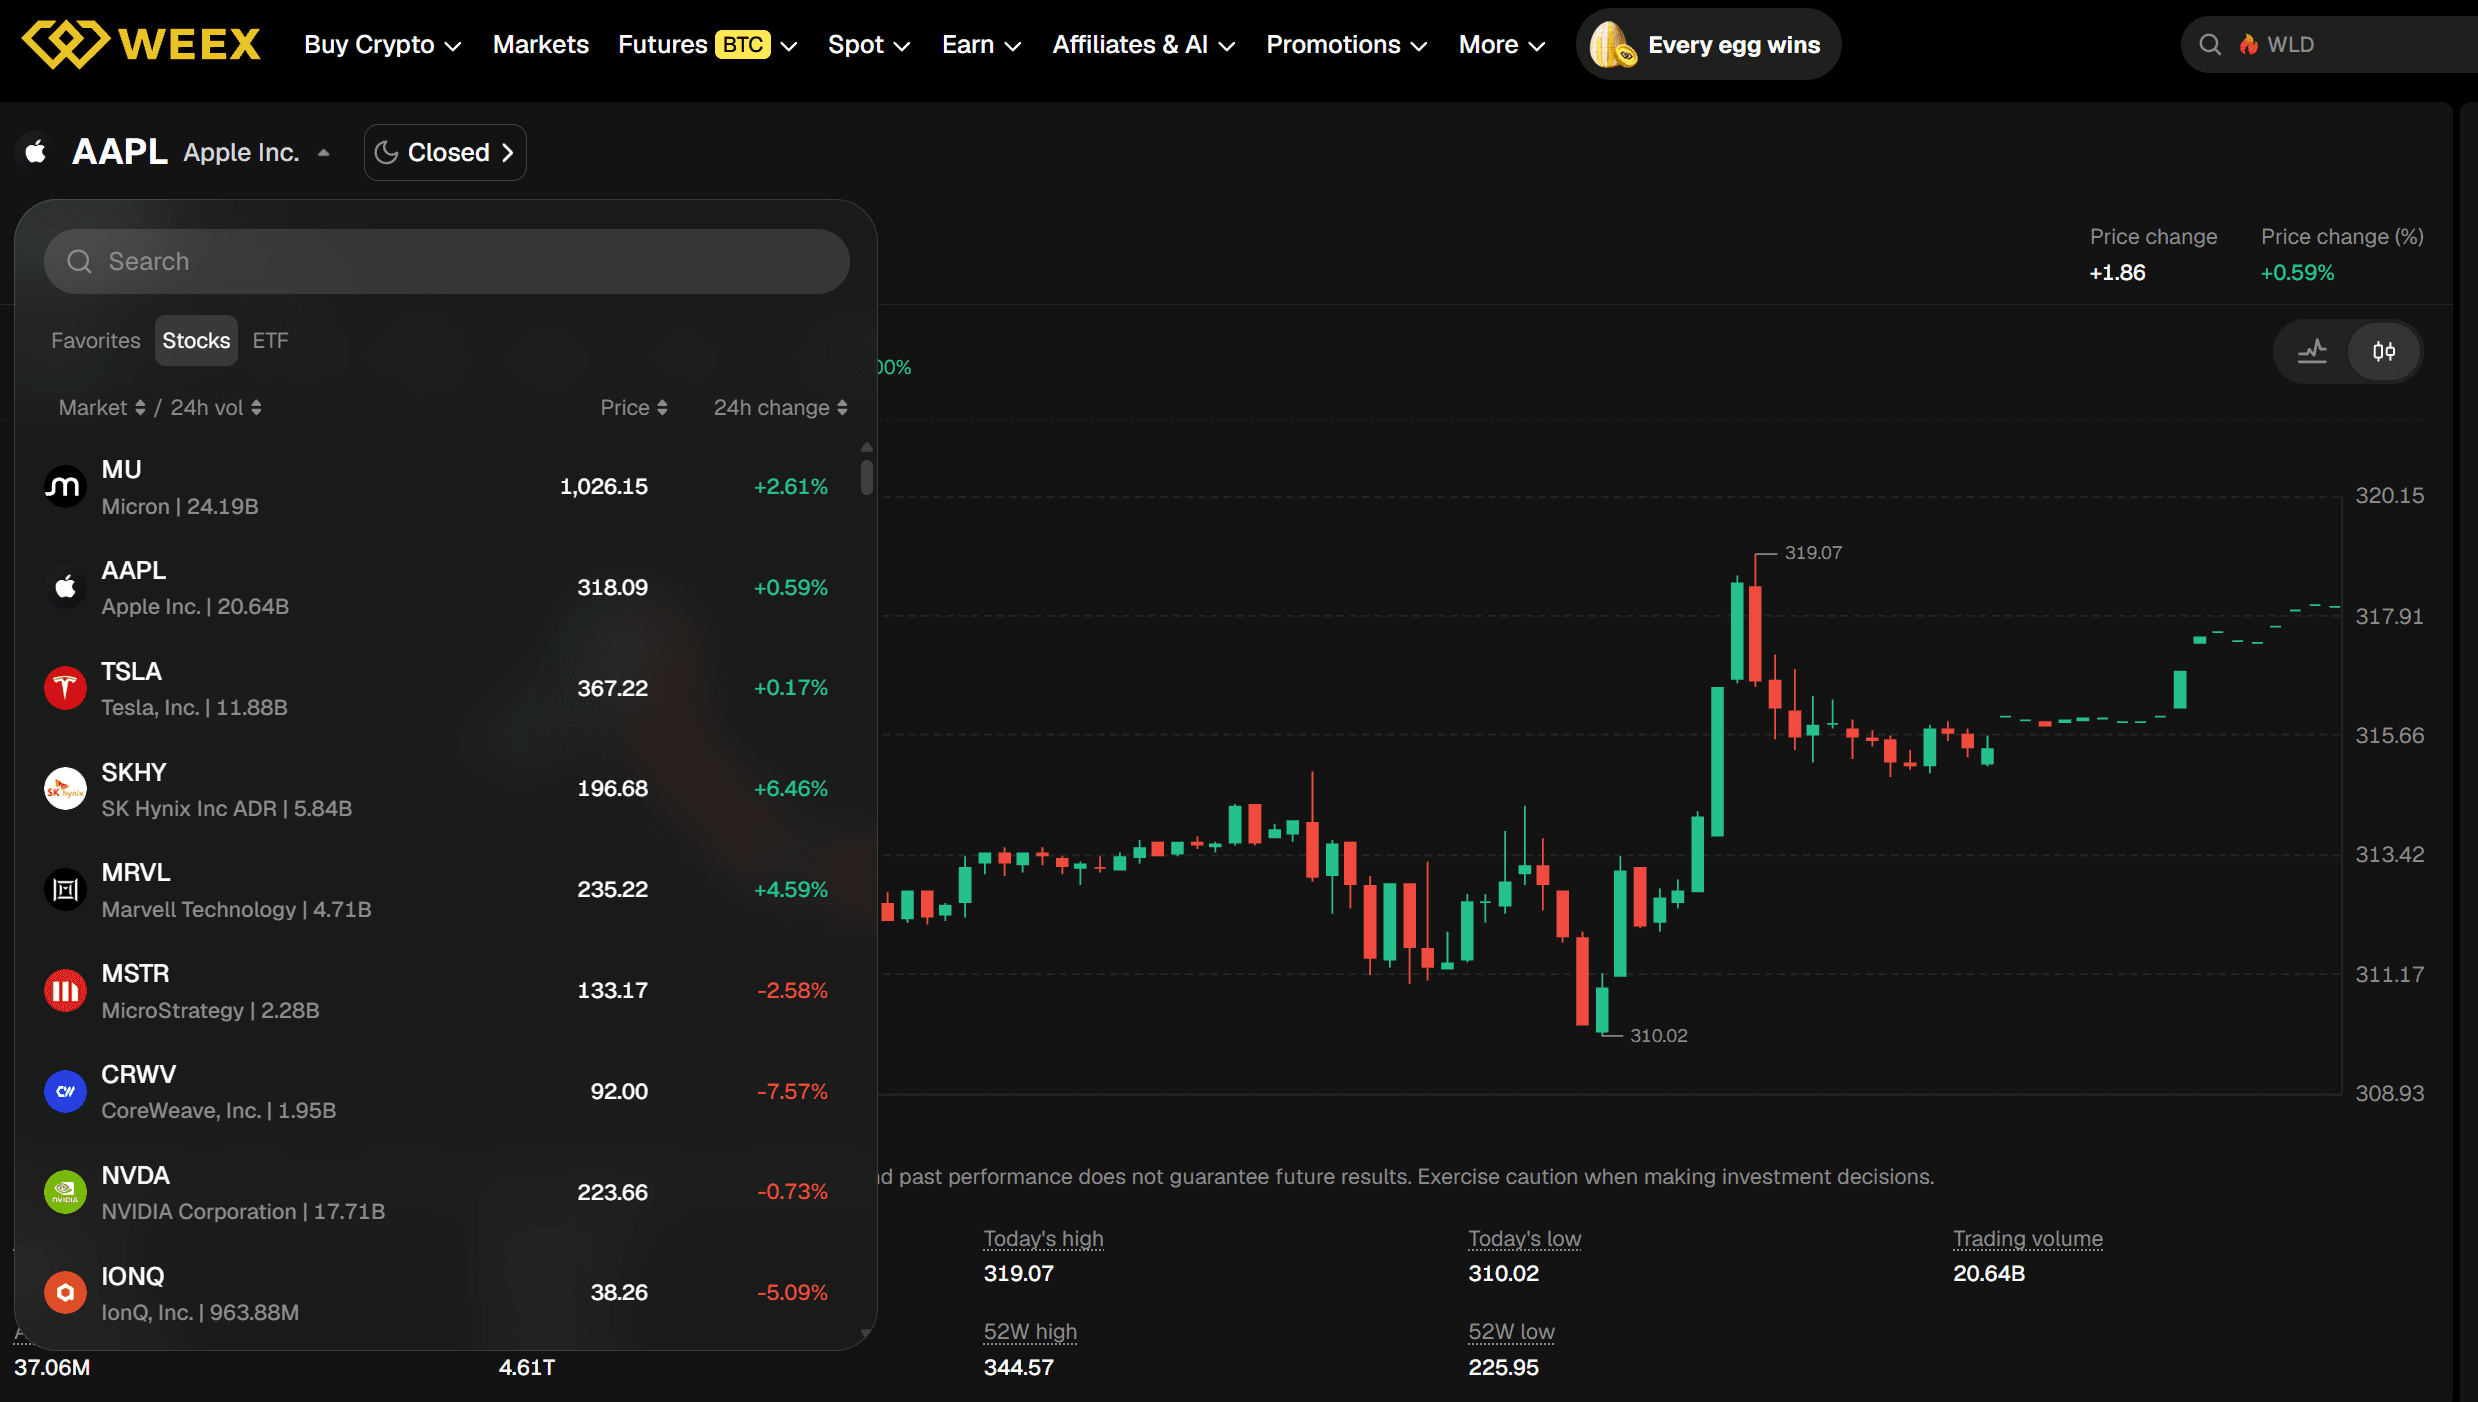Open the Every egg wins promotion
Viewport: 2478px width, 1402px height.
(x=1709, y=45)
